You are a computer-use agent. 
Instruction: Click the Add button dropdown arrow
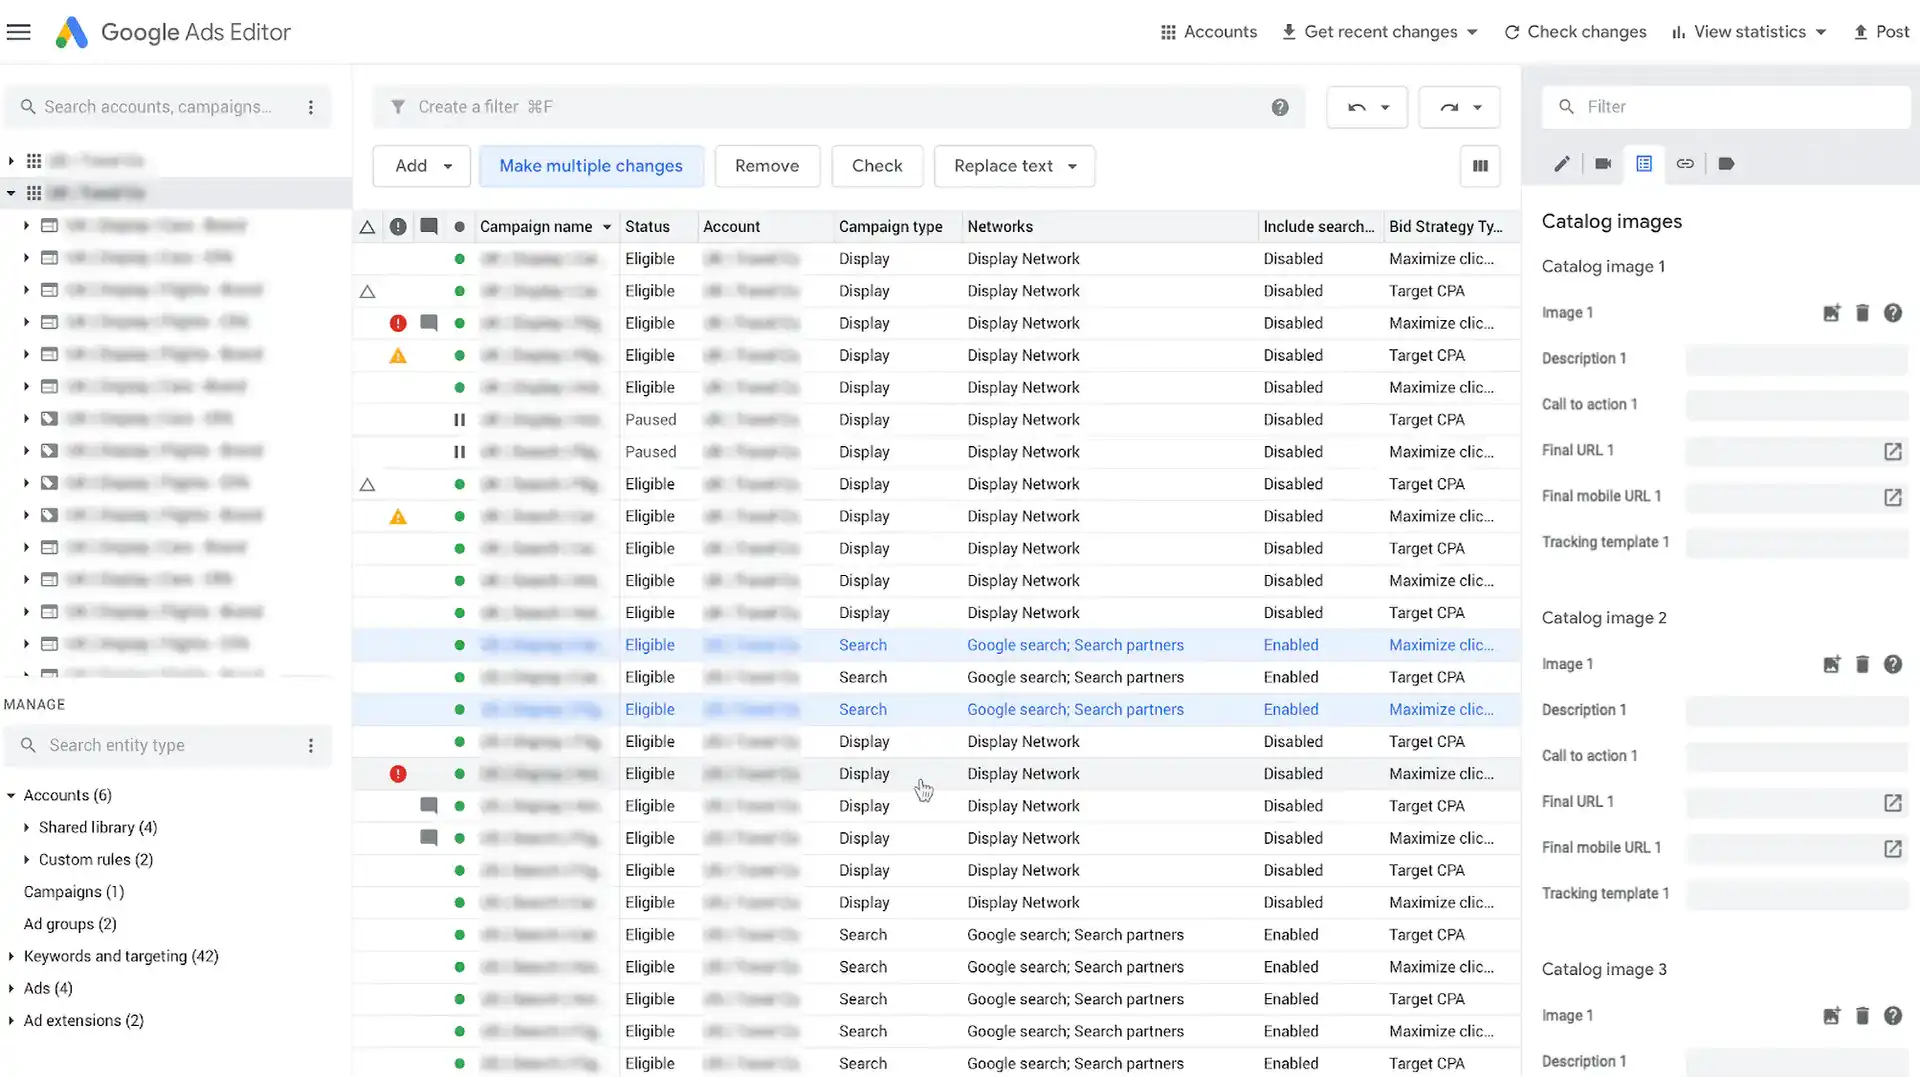(446, 165)
